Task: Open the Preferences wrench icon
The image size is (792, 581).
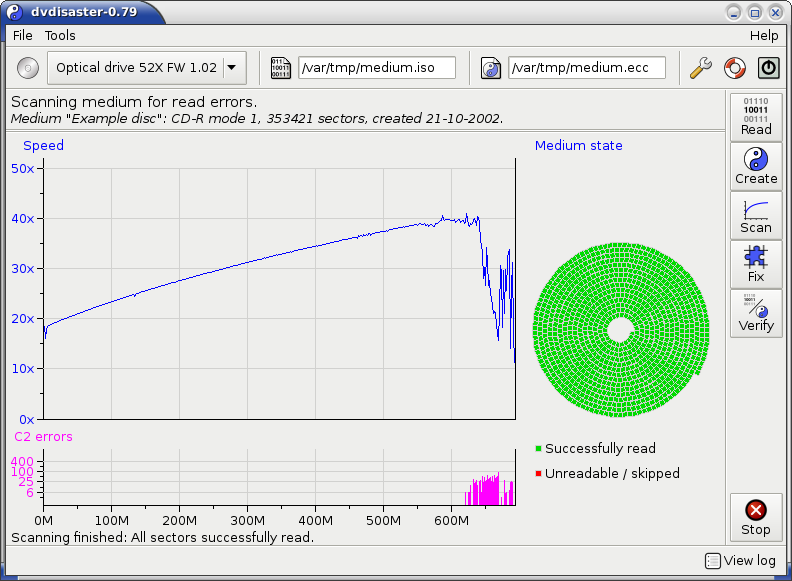Action: pyautogui.click(x=701, y=68)
